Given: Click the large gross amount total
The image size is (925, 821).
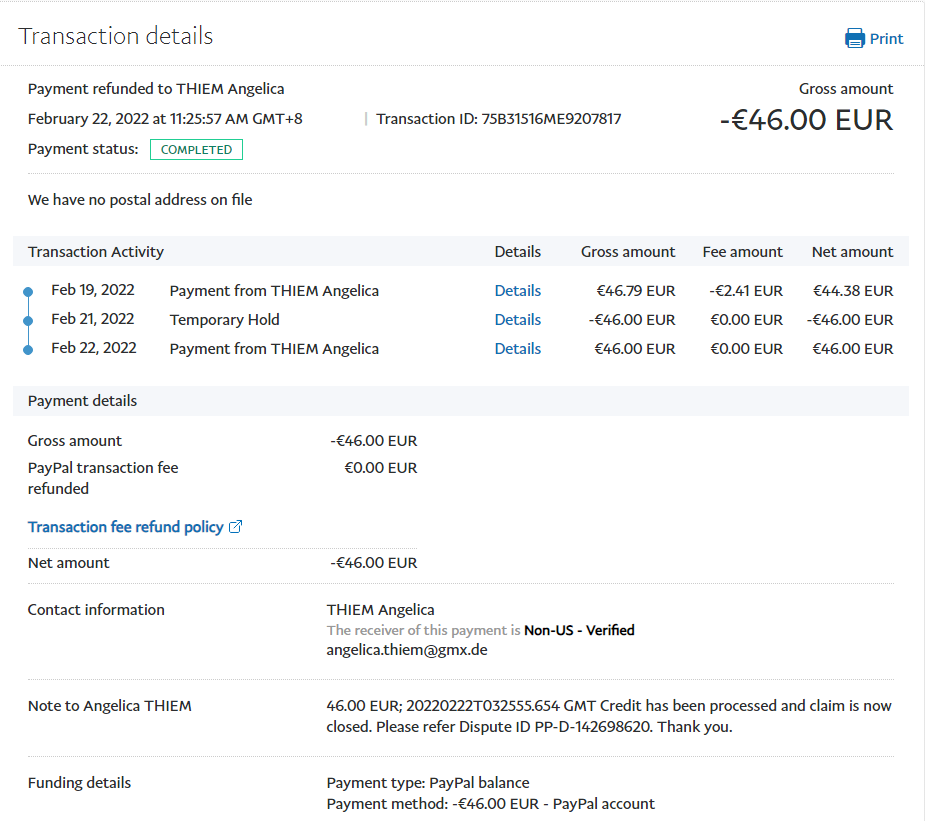Looking at the screenshot, I should (805, 120).
